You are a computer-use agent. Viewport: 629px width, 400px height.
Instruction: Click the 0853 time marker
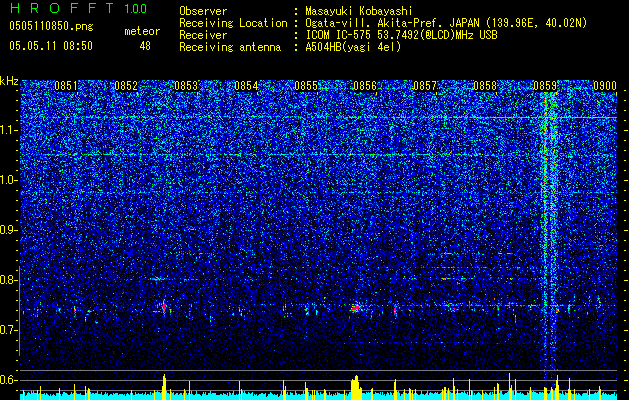(x=186, y=86)
